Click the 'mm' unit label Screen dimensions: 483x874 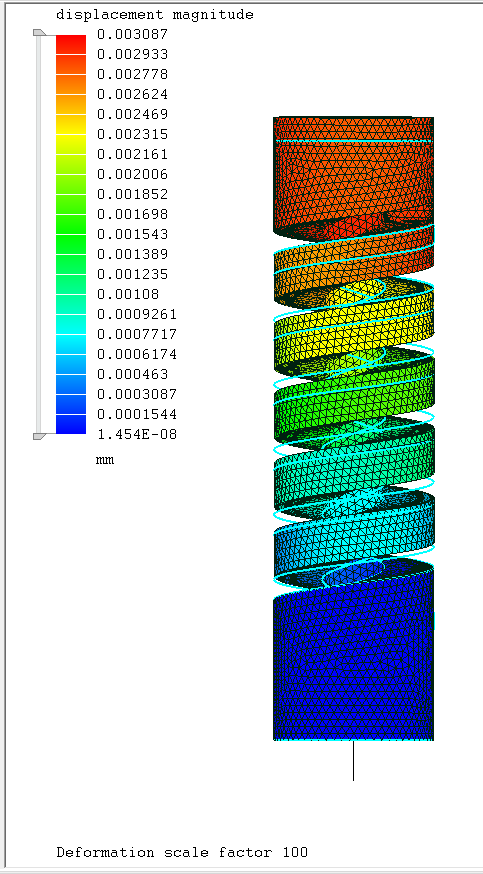[x=105, y=460]
